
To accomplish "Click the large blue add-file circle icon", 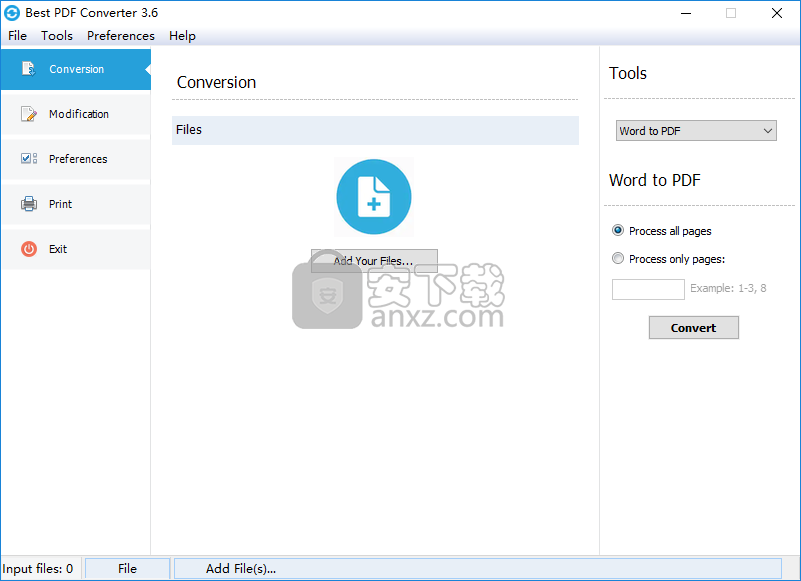I will point(374,197).
